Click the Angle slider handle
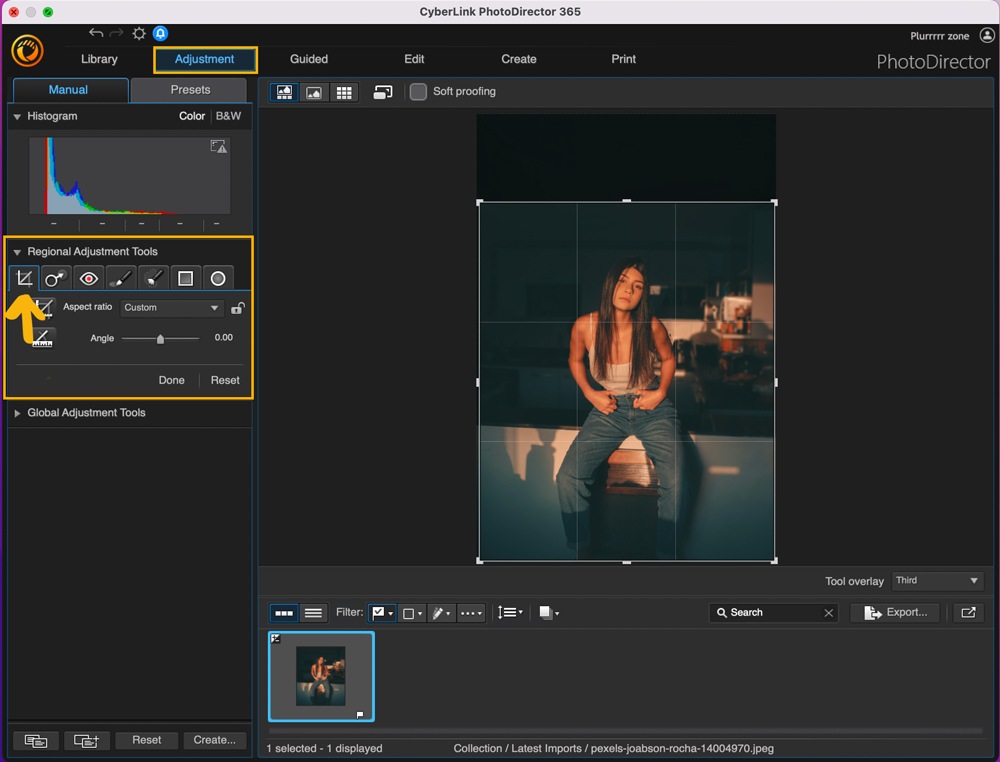The width and height of the screenshot is (1000, 762). [160, 339]
